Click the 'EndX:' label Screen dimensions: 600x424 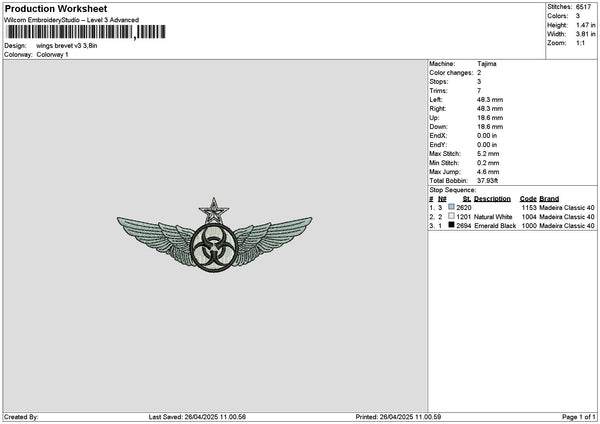438,136
